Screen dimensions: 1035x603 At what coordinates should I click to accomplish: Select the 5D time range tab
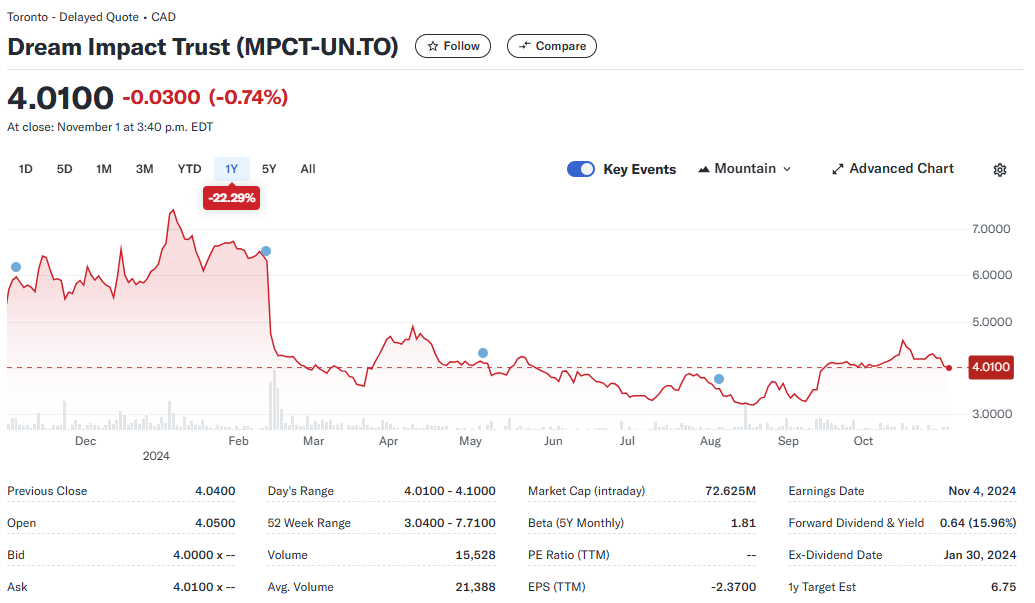click(65, 169)
